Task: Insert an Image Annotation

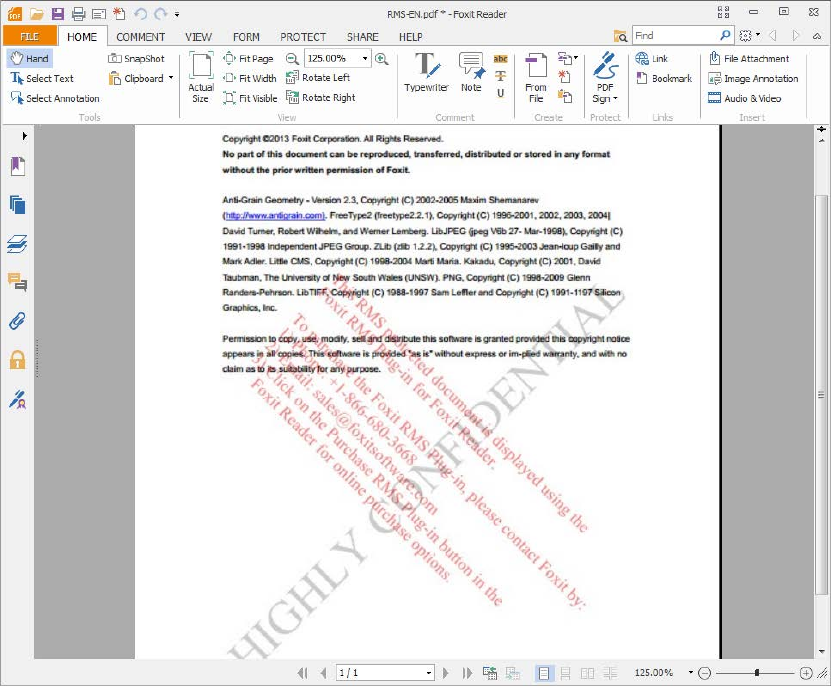Action: click(x=753, y=78)
